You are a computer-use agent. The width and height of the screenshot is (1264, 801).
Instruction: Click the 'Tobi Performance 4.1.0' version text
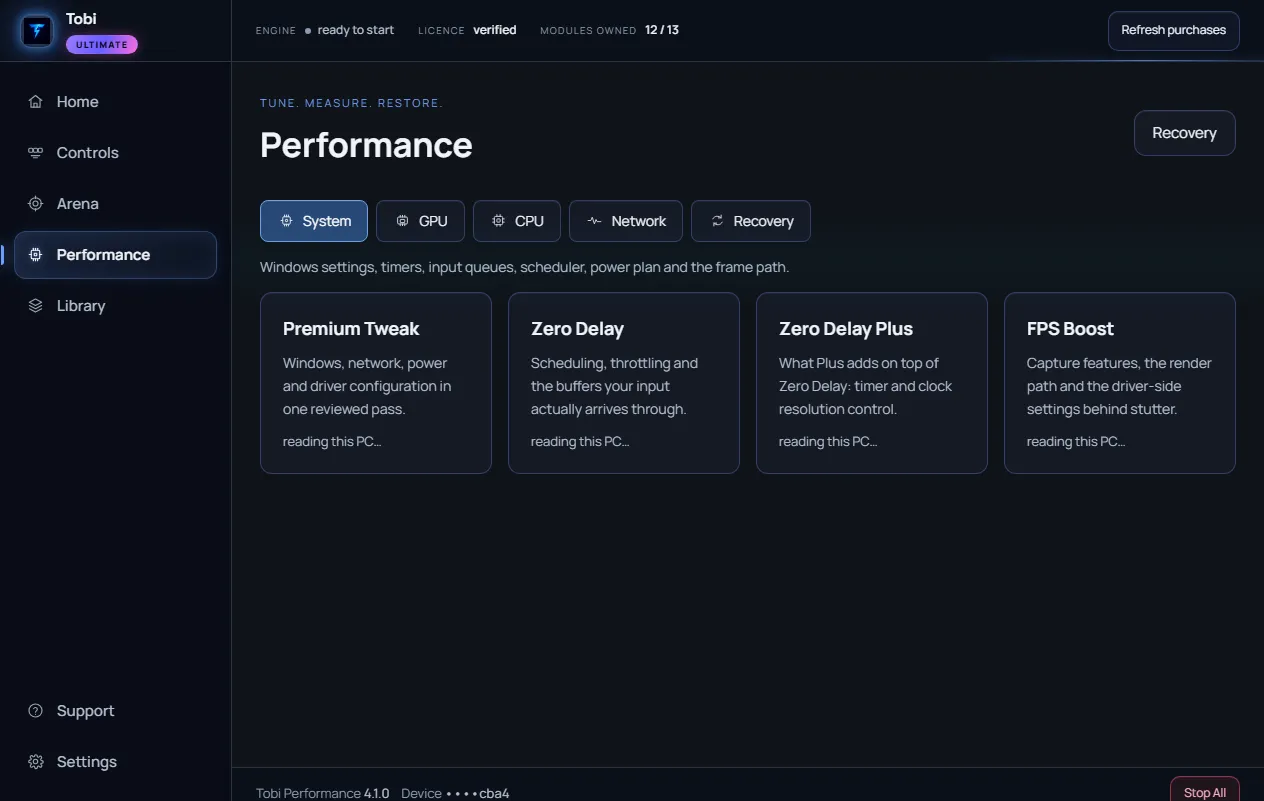tap(323, 793)
